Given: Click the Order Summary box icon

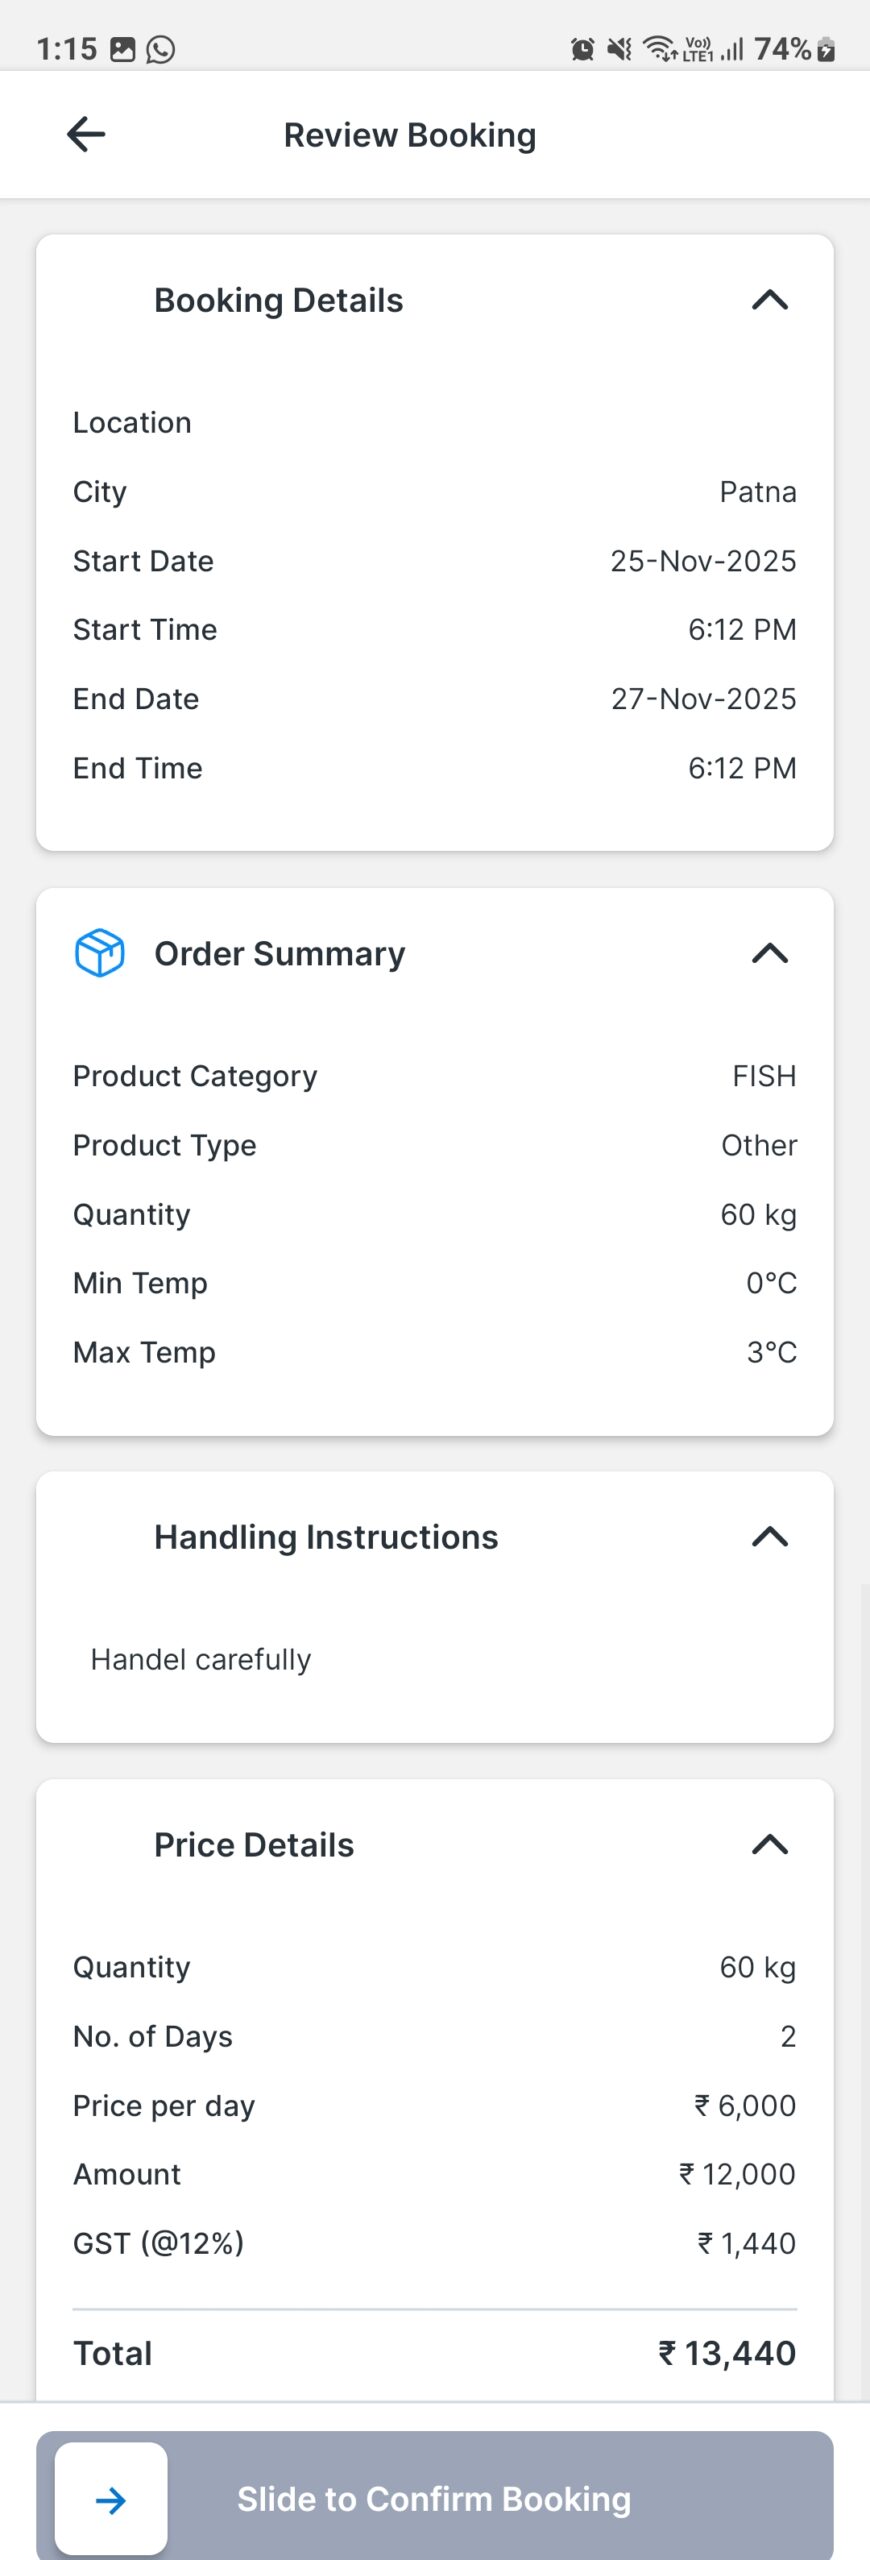Looking at the screenshot, I should [100, 953].
